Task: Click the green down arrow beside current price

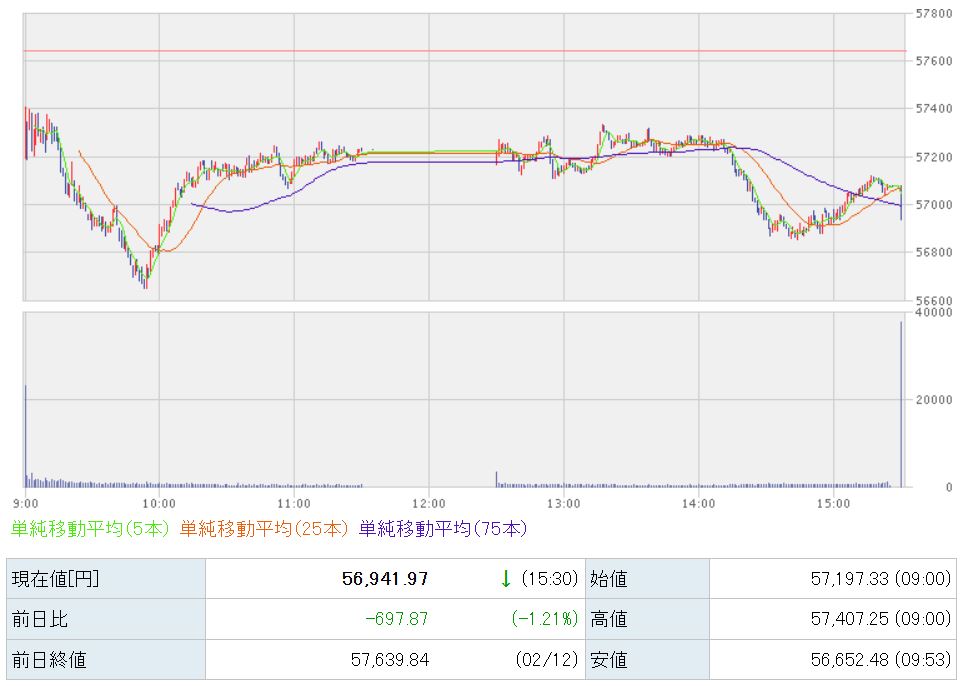Action: (506, 579)
